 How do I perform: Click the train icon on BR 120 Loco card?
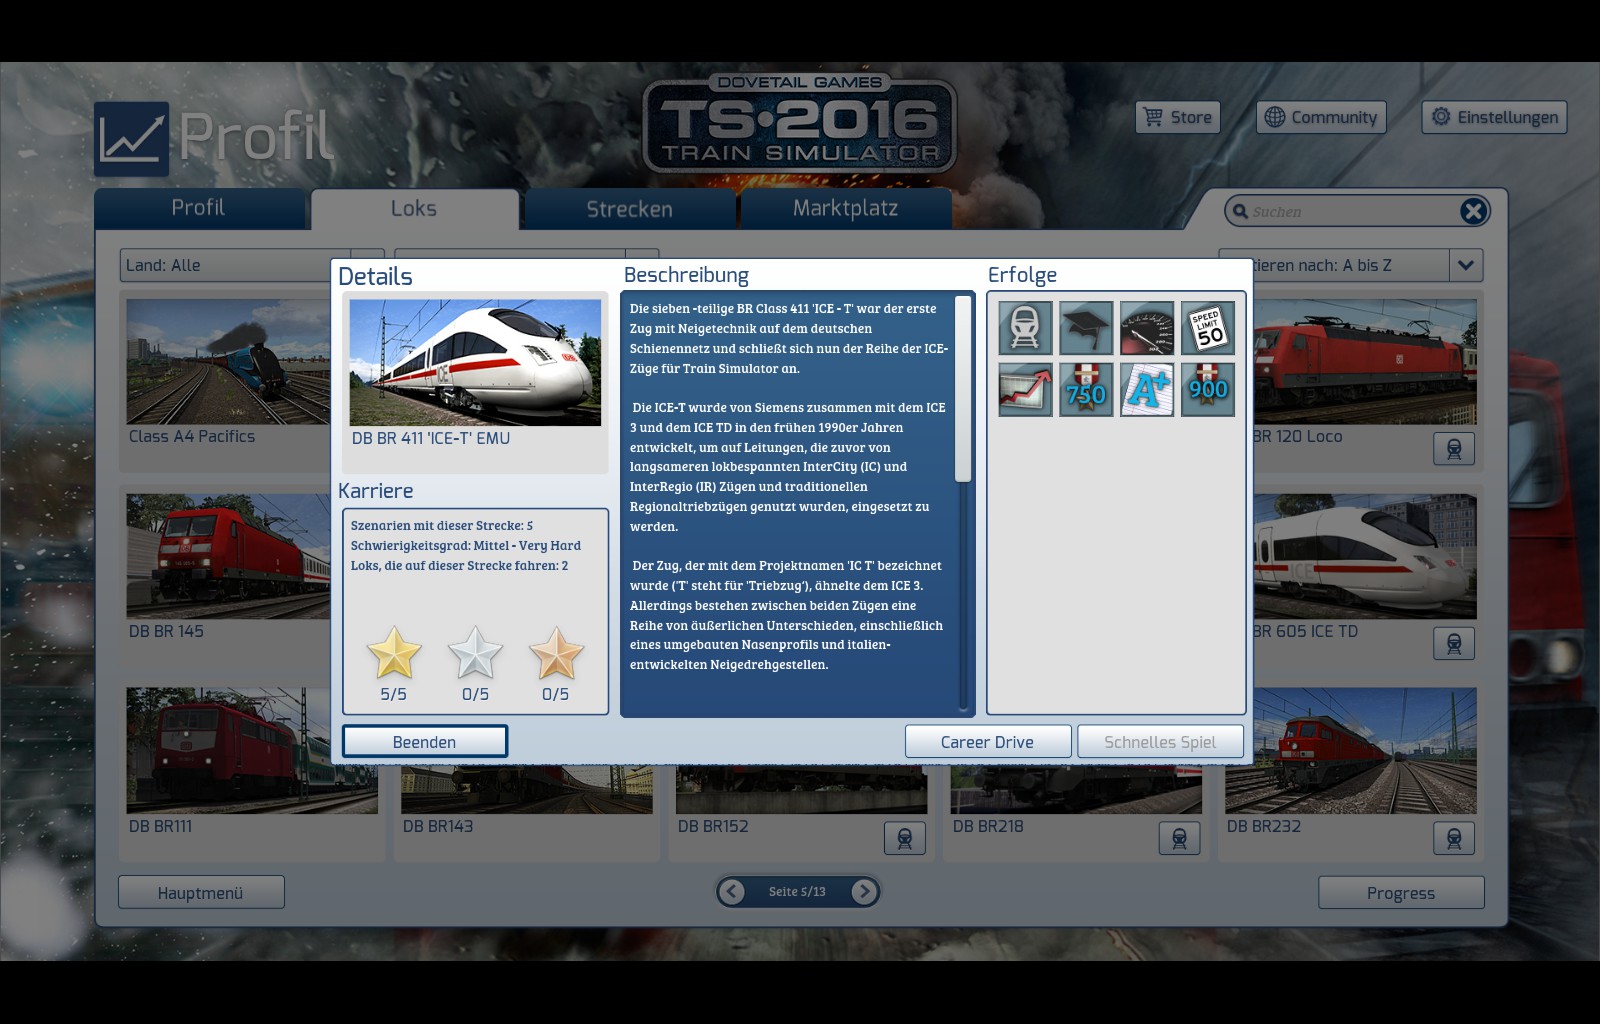(x=1454, y=449)
